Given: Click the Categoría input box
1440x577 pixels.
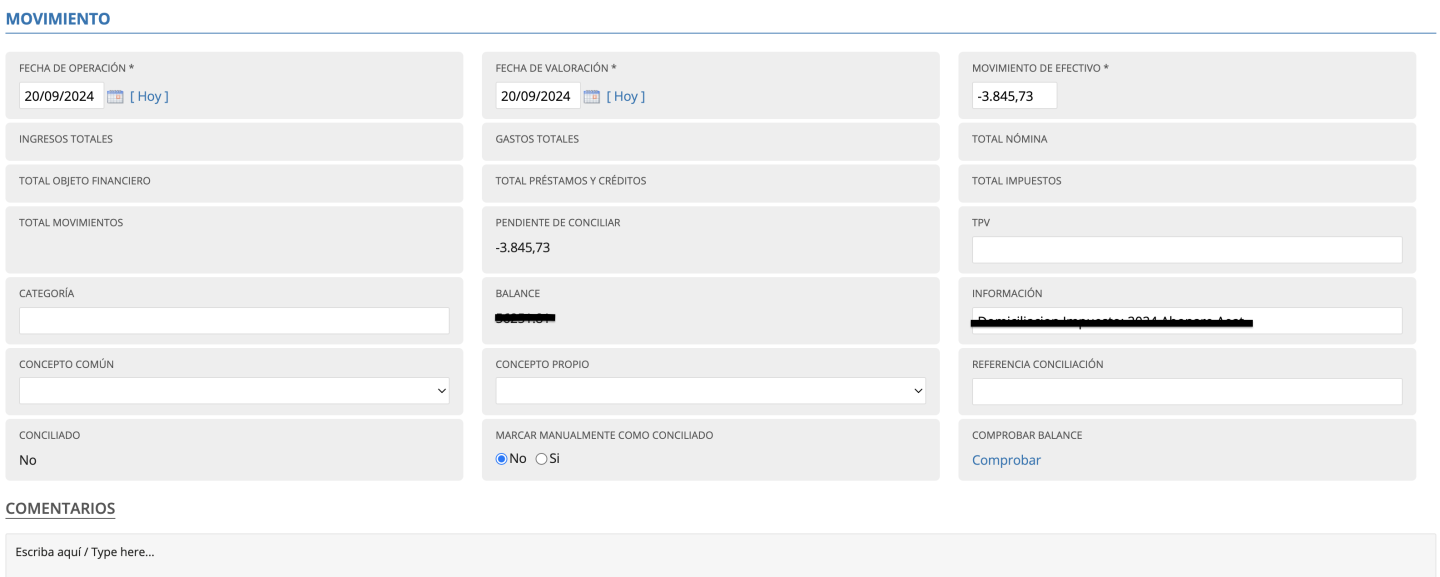Looking at the screenshot, I should [234, 320].
